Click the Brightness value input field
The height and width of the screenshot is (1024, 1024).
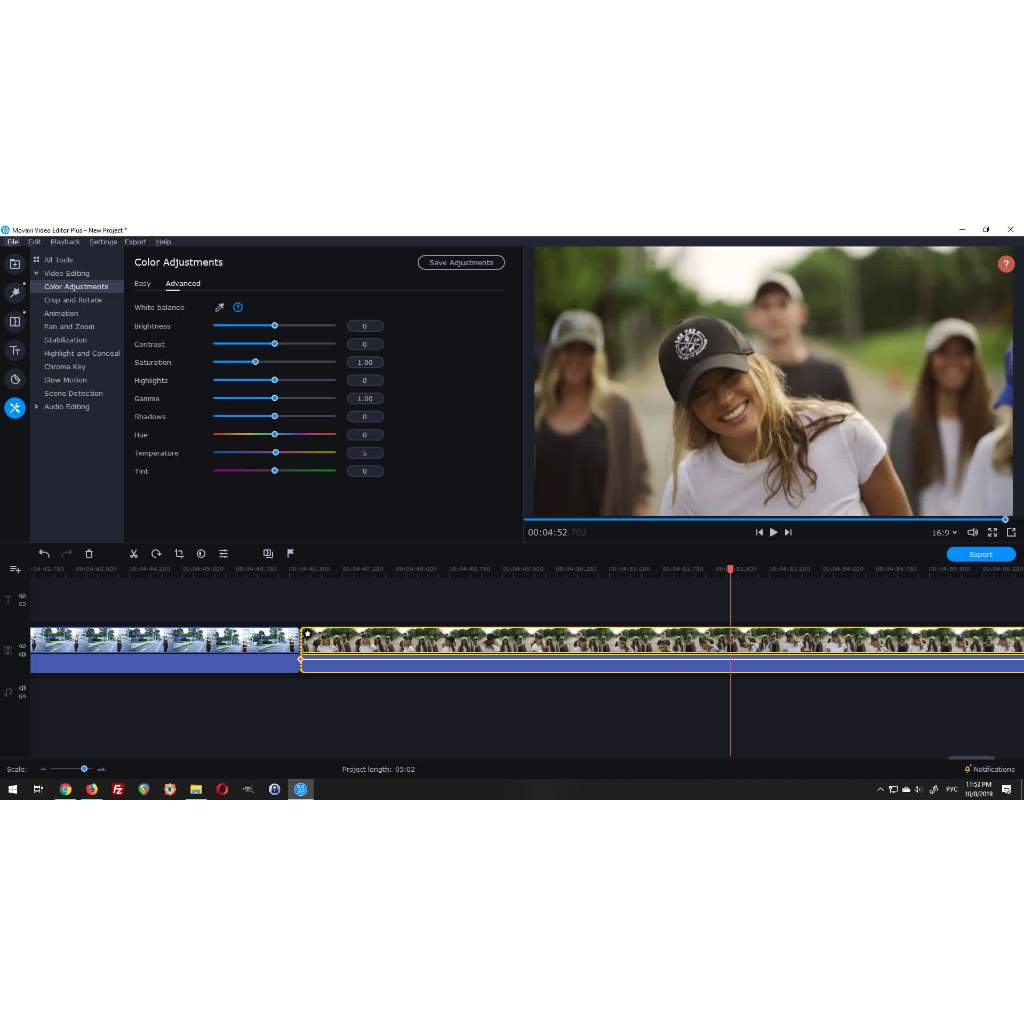(365, 327)
